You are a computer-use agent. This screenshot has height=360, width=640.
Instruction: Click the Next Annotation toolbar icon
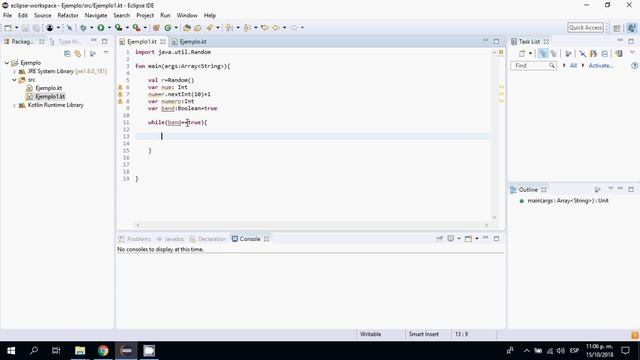(x=229, y=28)
